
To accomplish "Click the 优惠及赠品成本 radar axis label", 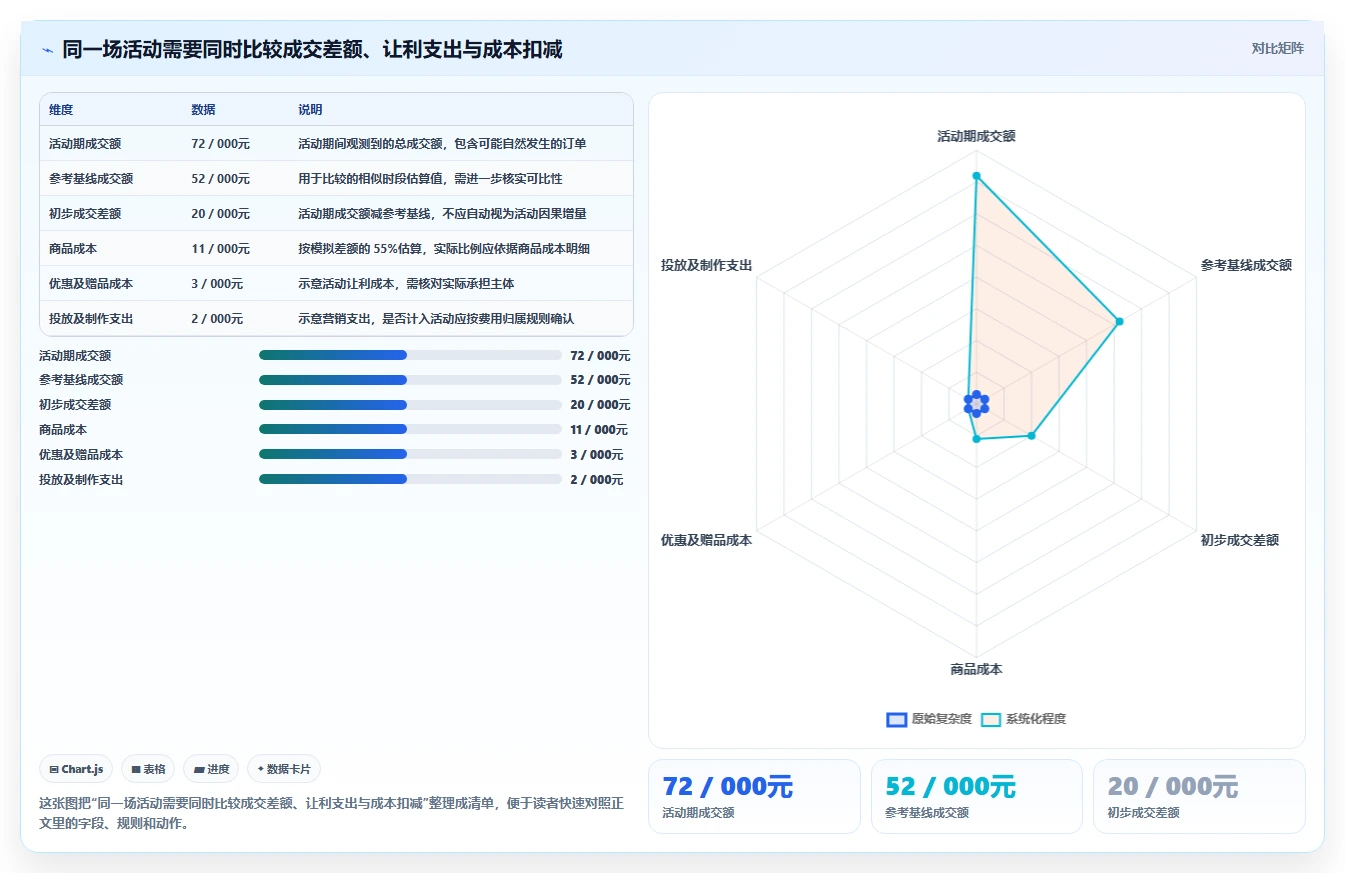I will click(706, 540).
